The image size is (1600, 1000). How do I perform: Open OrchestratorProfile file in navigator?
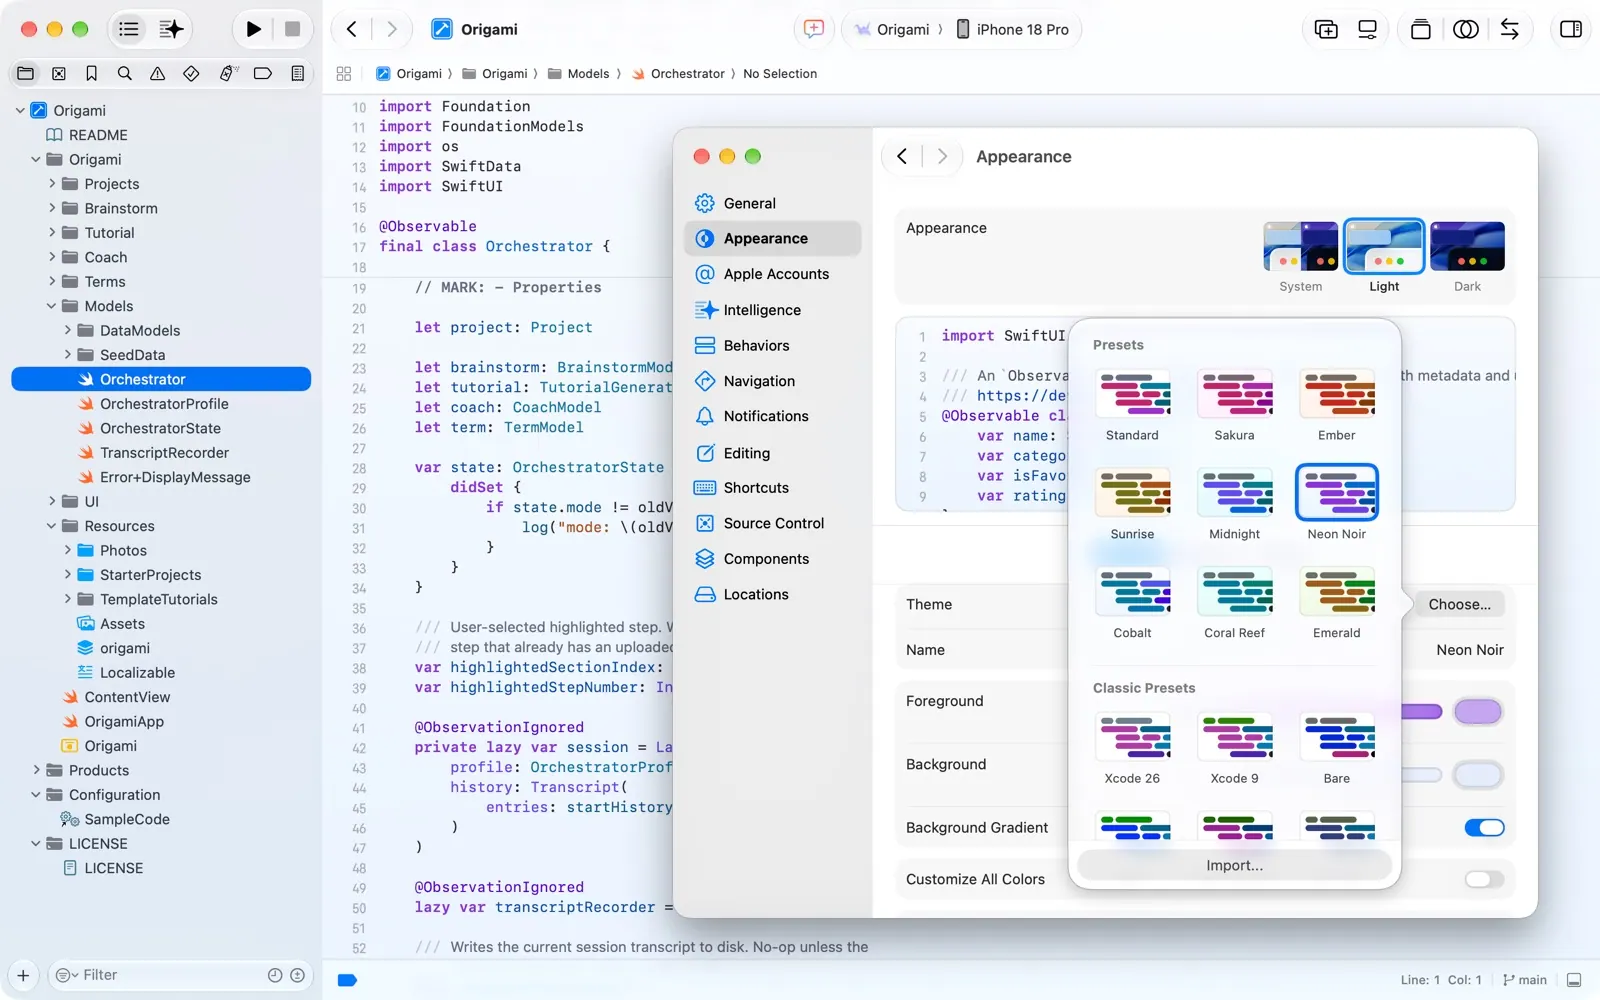point(164,404)
